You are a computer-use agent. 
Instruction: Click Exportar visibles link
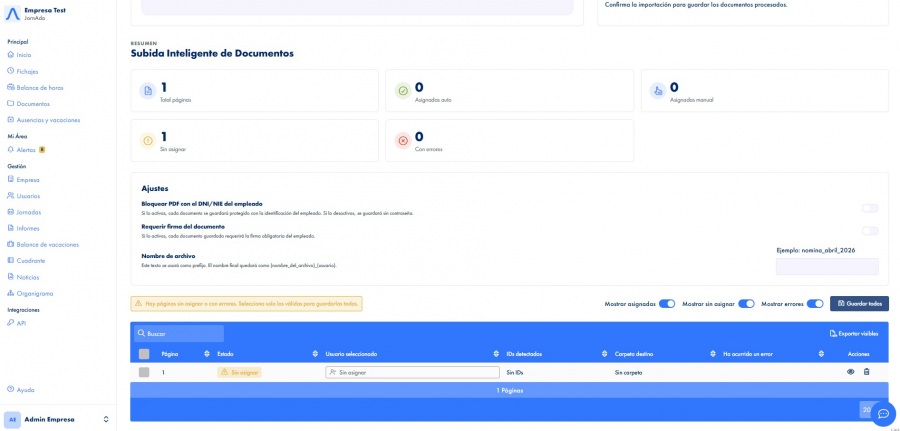click(854, 333)
